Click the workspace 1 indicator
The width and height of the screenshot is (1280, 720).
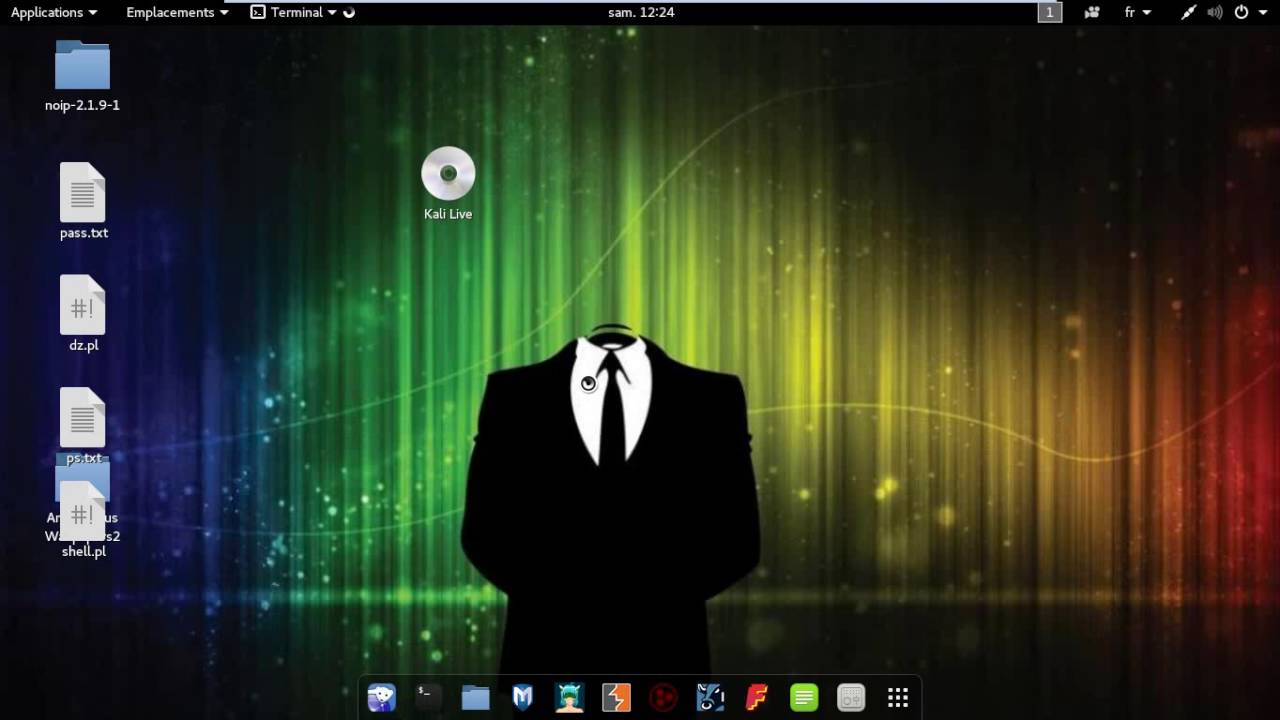click(1049, 12)
